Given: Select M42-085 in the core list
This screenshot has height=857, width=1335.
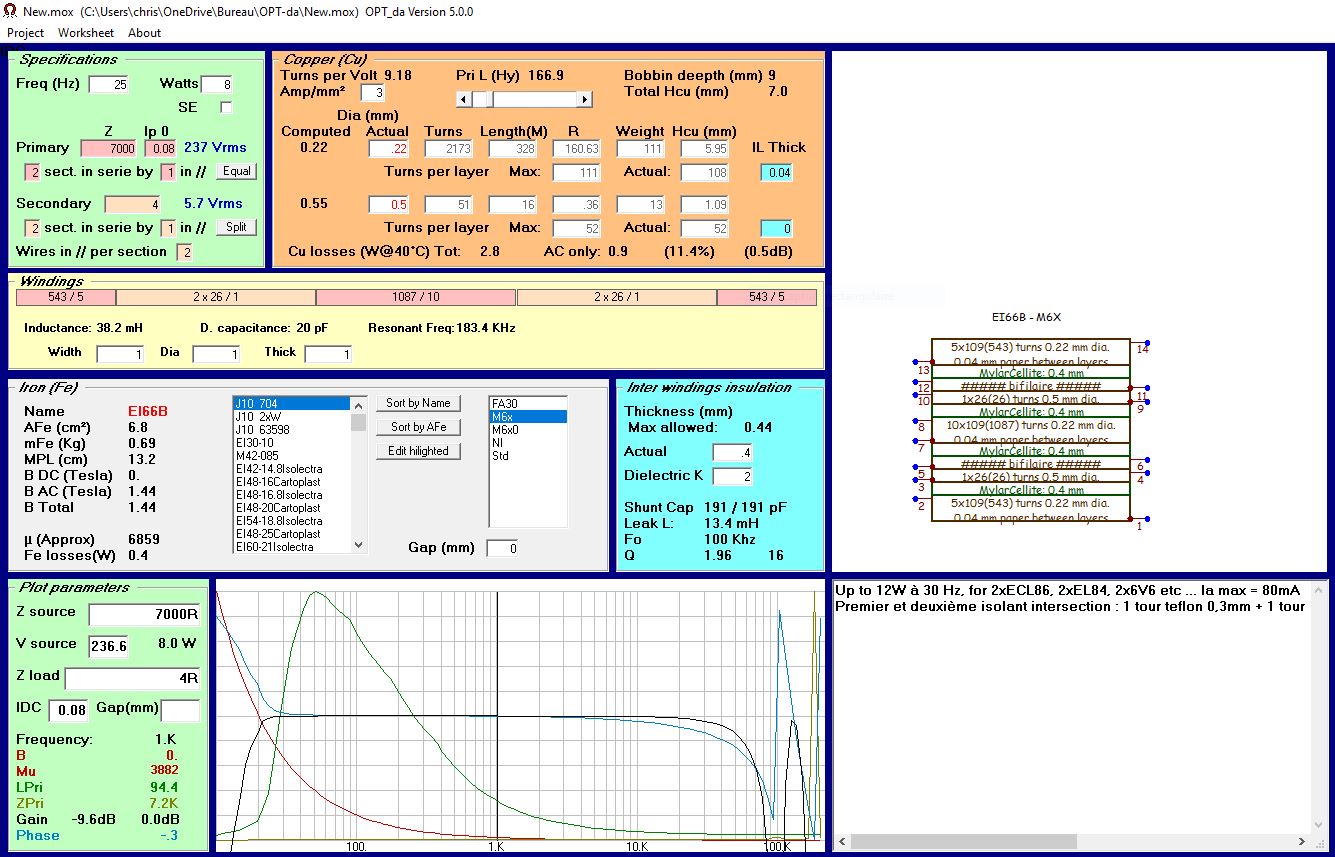Looking at the screenshot, I should tap(291, 455).
